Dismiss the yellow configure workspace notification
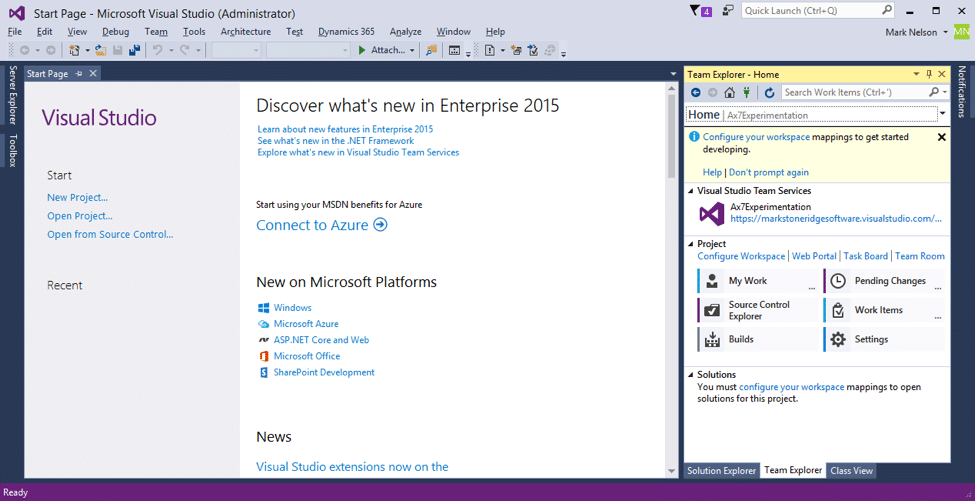 click(941, 137)
